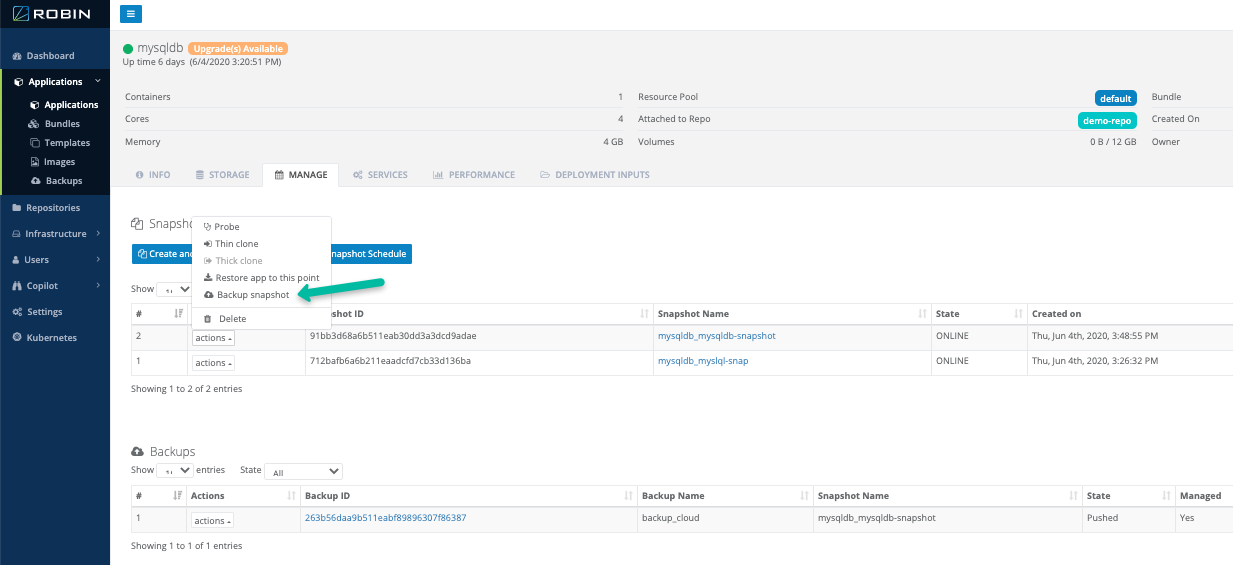Viewport: 1233px width, 565px height.
Task: Click the hamburger menu toggle button
Action: pos(131,14)
